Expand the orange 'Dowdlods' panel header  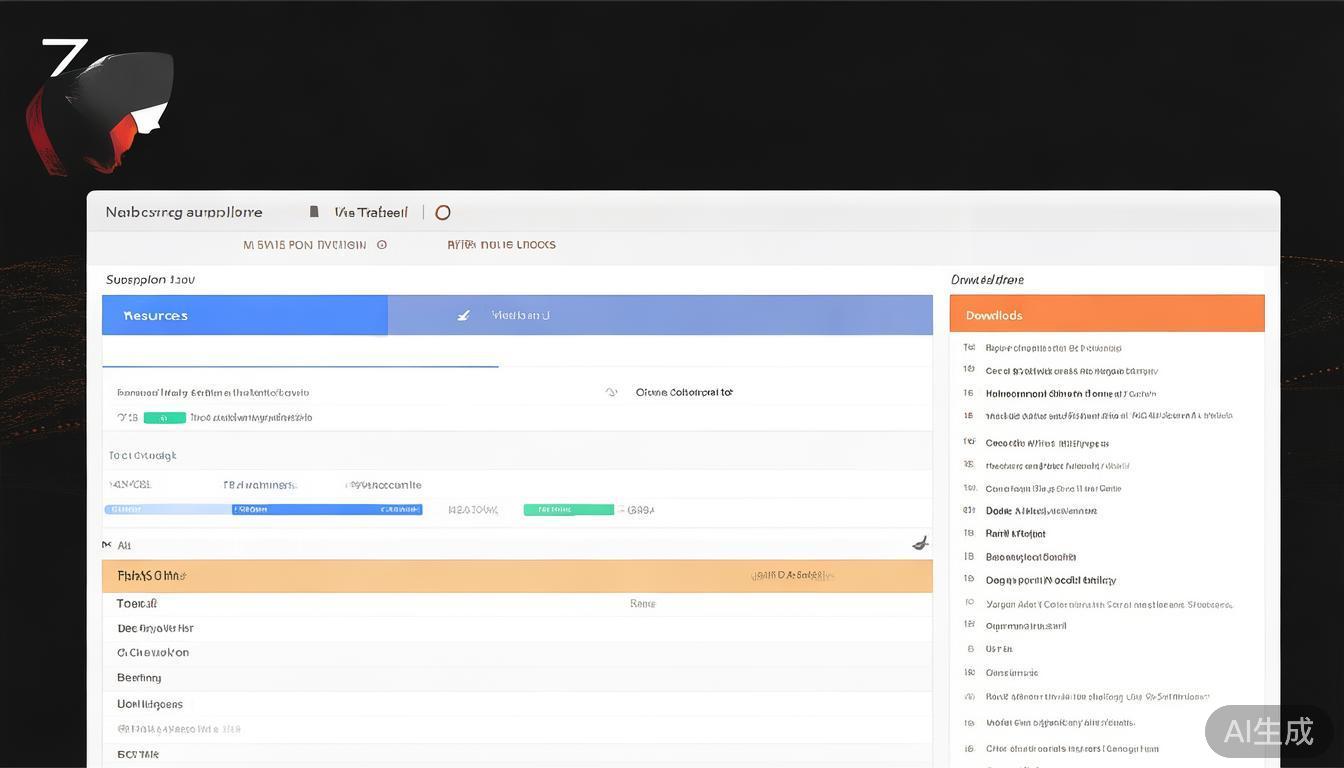click(1106, 315)
